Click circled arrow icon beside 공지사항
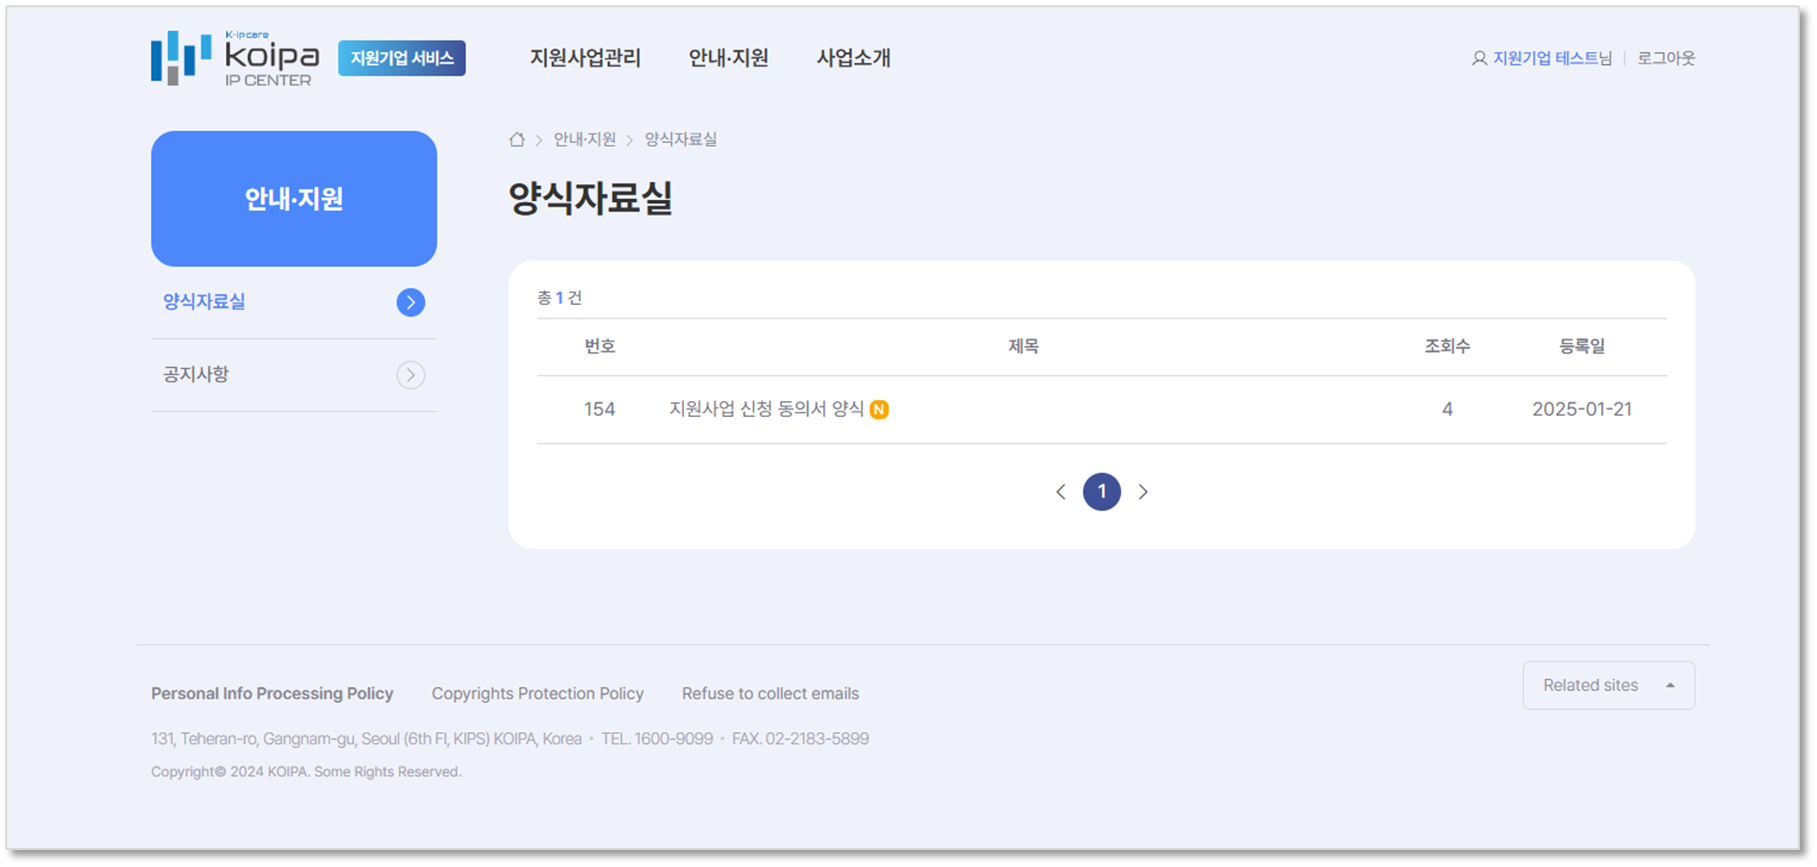This screenshot has width=1817, height=867. [x=410, y=375]
